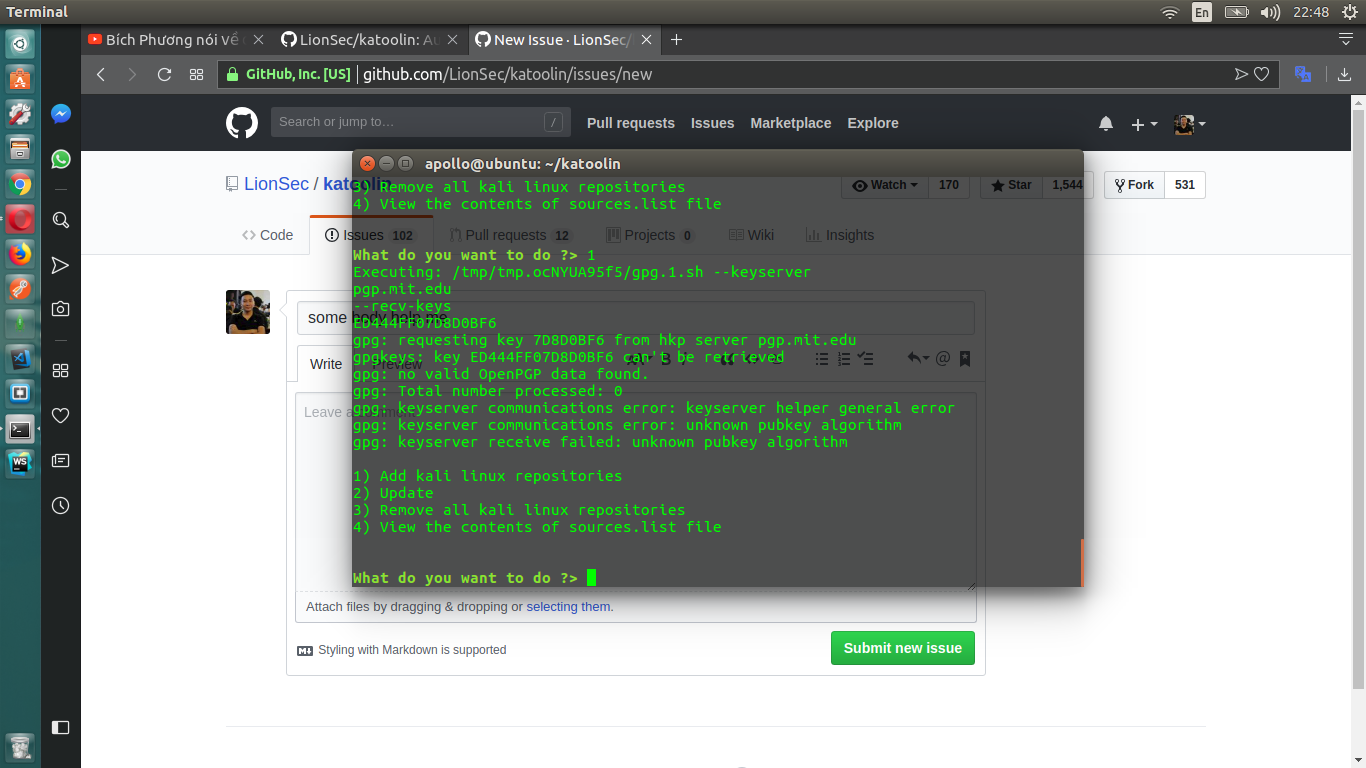Click the Submit new issue button

tap(902, 648)
